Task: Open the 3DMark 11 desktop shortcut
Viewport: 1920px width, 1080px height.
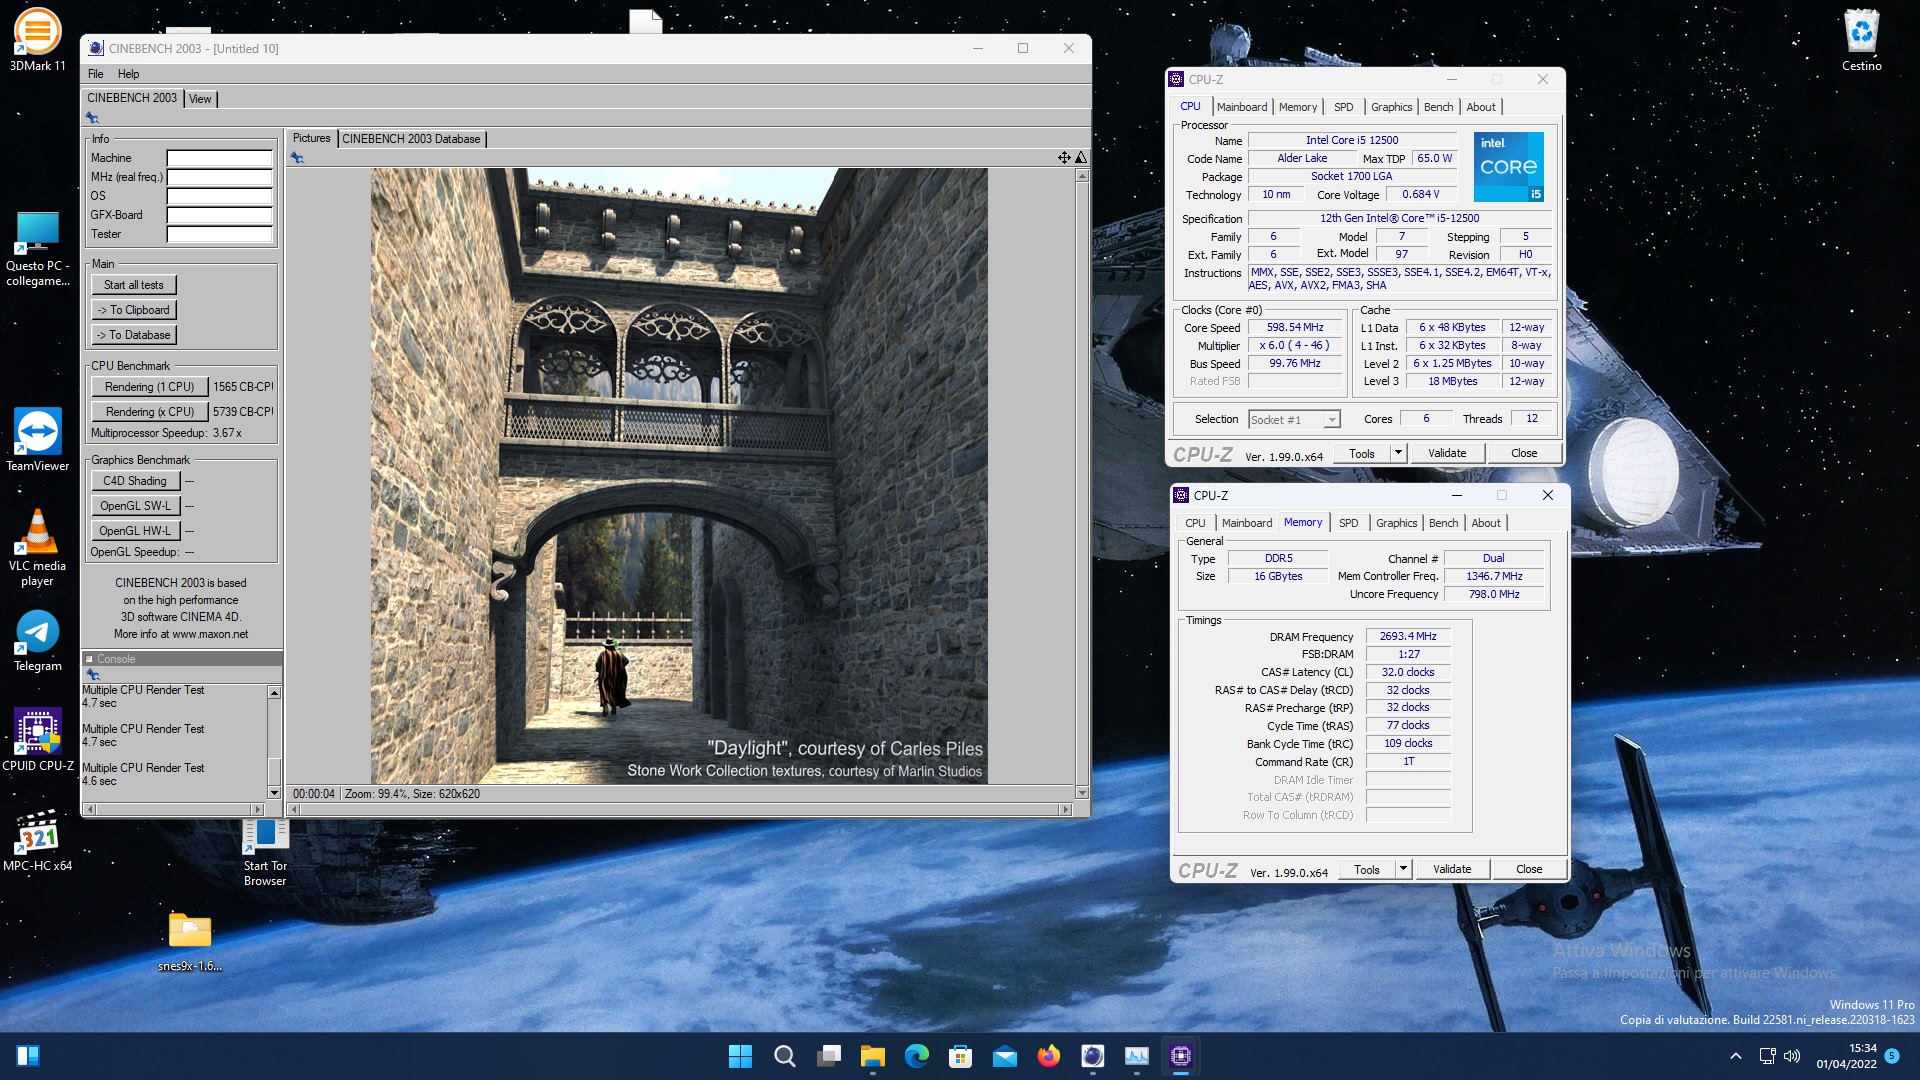Action: pyautogui.click(x=37, y=40)
